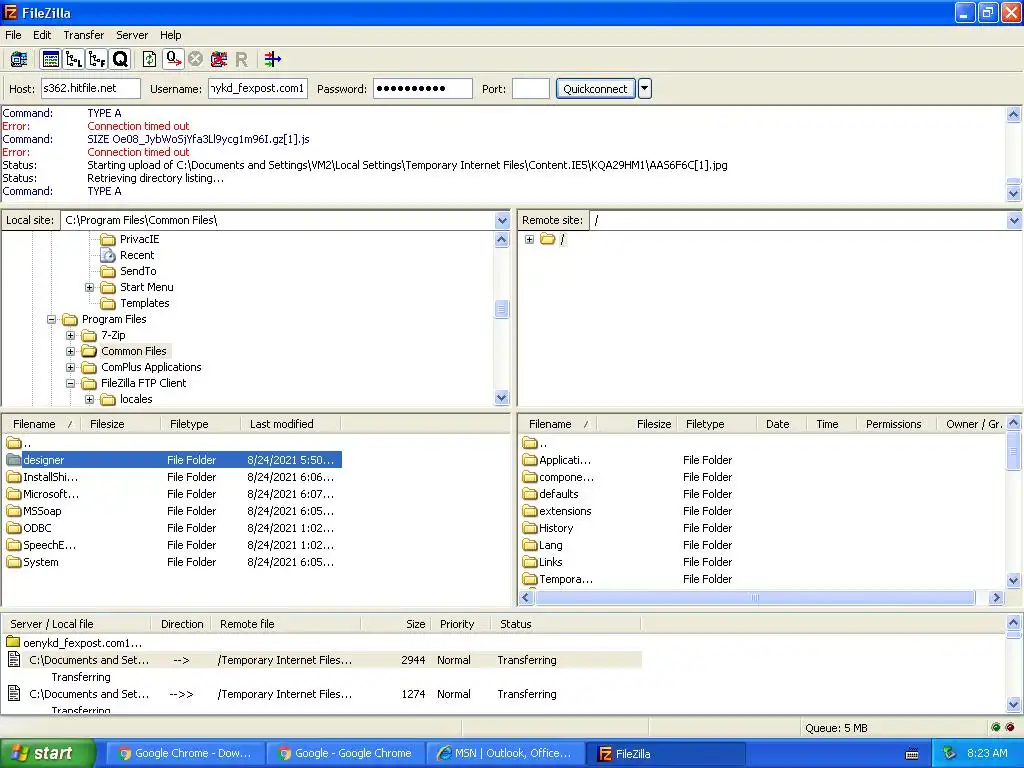Toggle transfer queue display (Q) button

(120, 59)
